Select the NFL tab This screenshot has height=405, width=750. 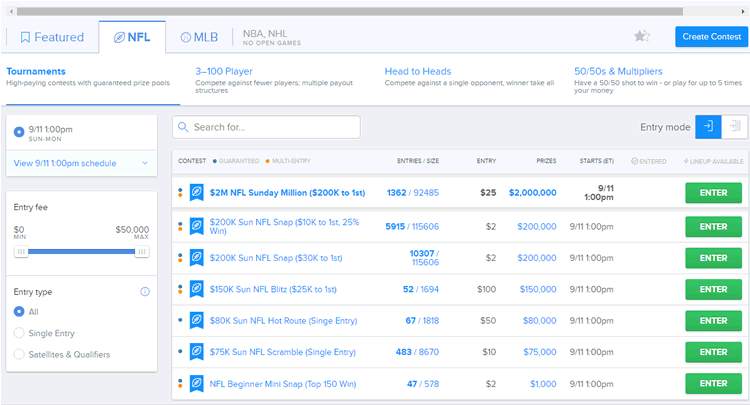point(132,37)
